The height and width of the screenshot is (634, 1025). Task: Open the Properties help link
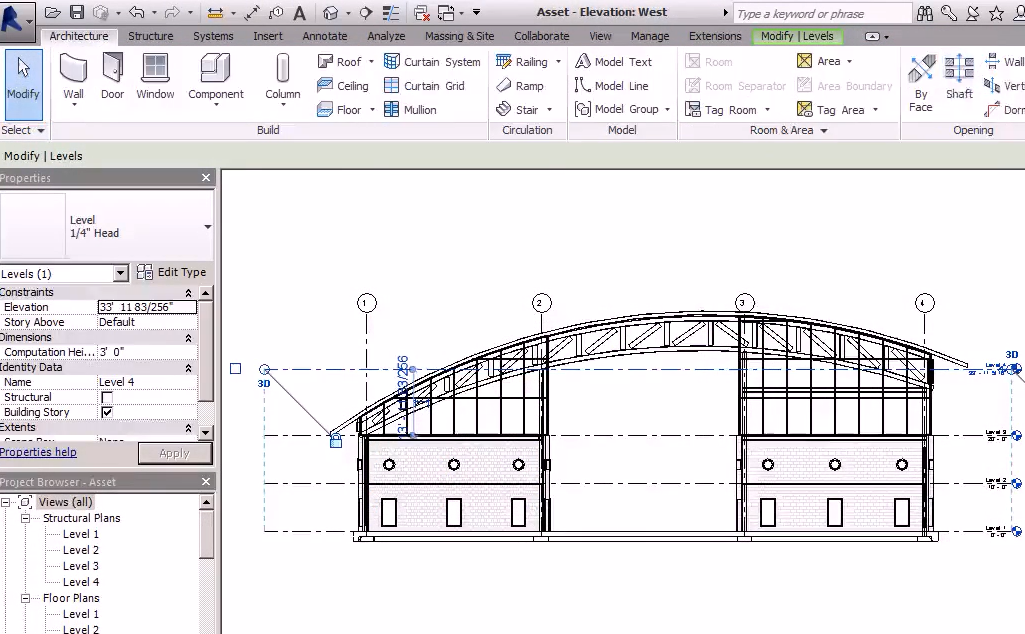pyautogui.click(x=38, y=452)
